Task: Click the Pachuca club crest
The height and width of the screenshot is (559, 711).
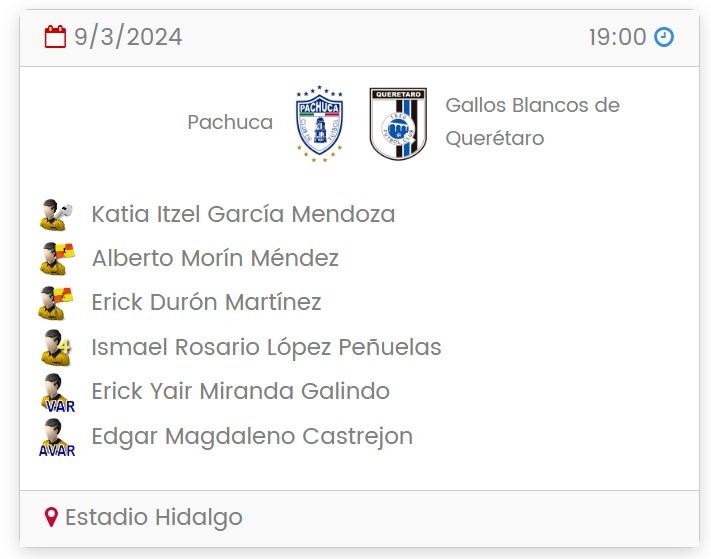Action: 319,123
